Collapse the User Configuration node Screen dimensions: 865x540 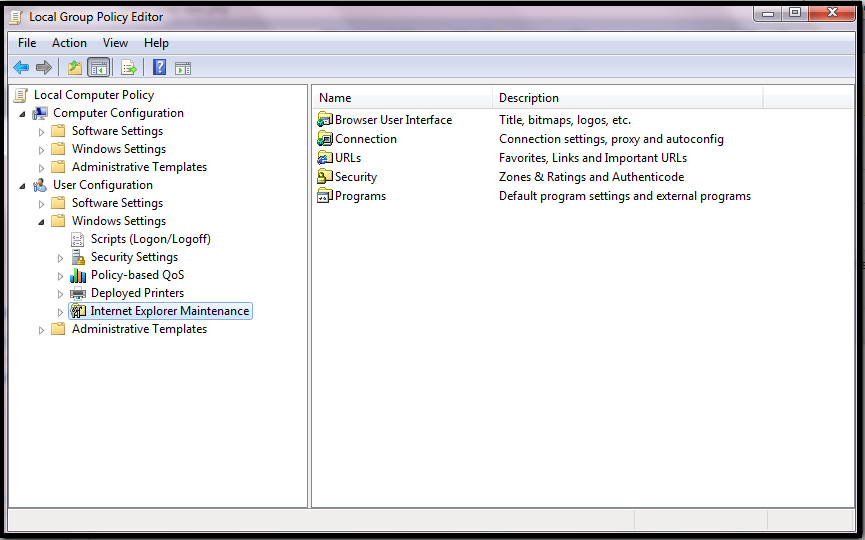coord(22,186)
